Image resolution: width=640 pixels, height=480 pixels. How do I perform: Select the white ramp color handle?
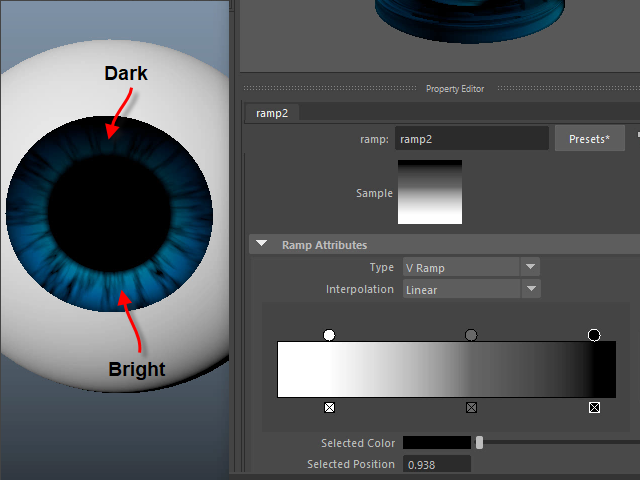[x=329, y=335]
